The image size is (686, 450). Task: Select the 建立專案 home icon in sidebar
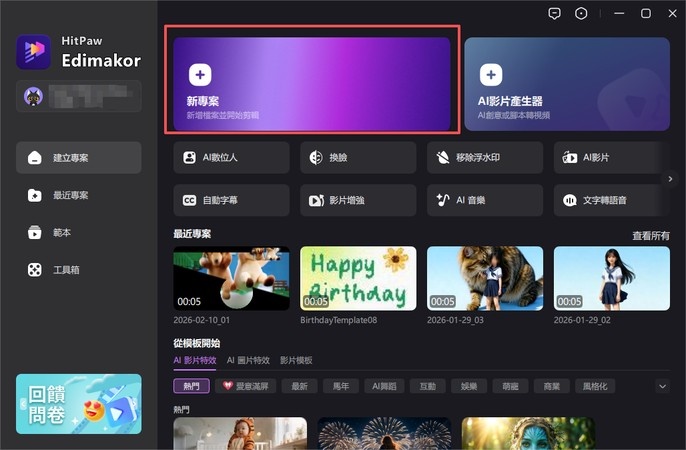35,158
